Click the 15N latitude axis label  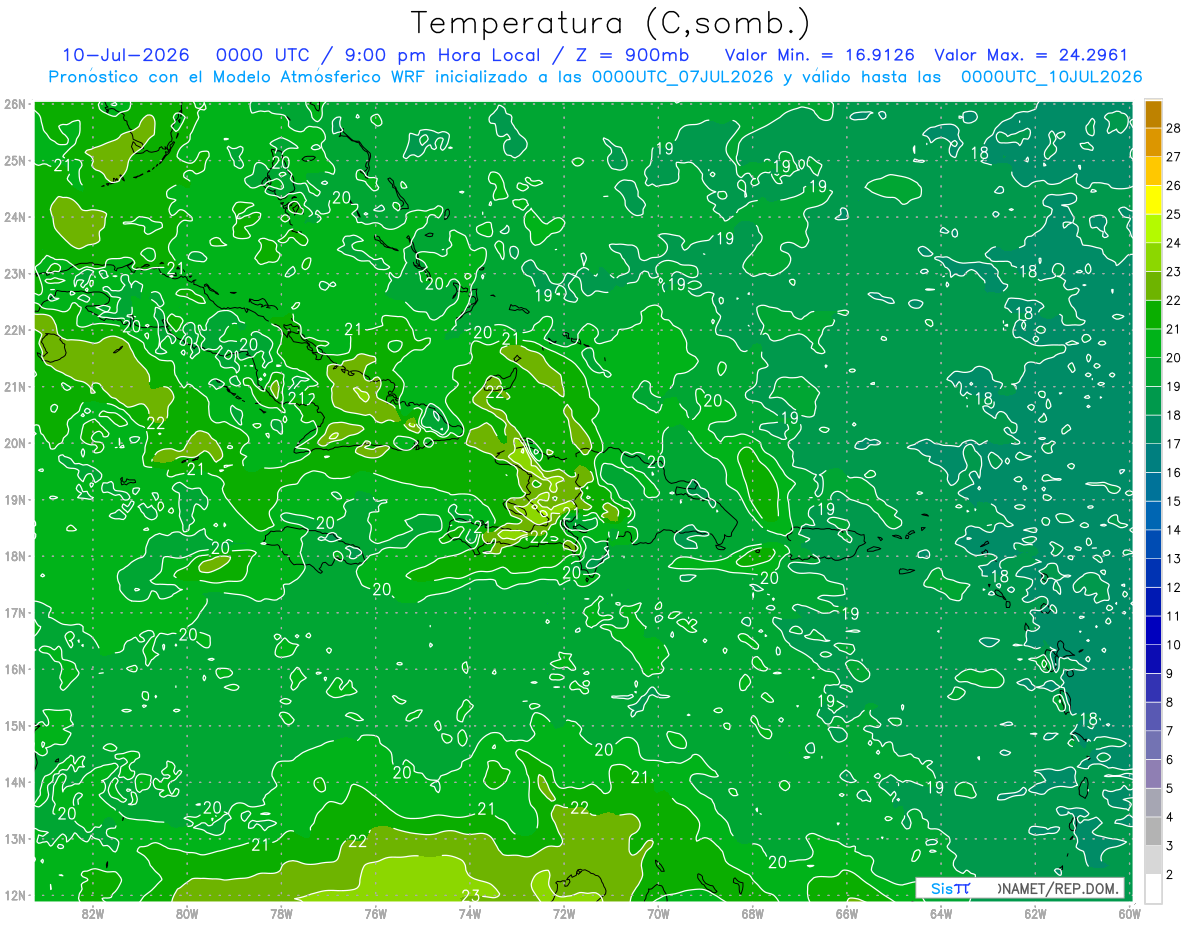click(x=14, y=726)
